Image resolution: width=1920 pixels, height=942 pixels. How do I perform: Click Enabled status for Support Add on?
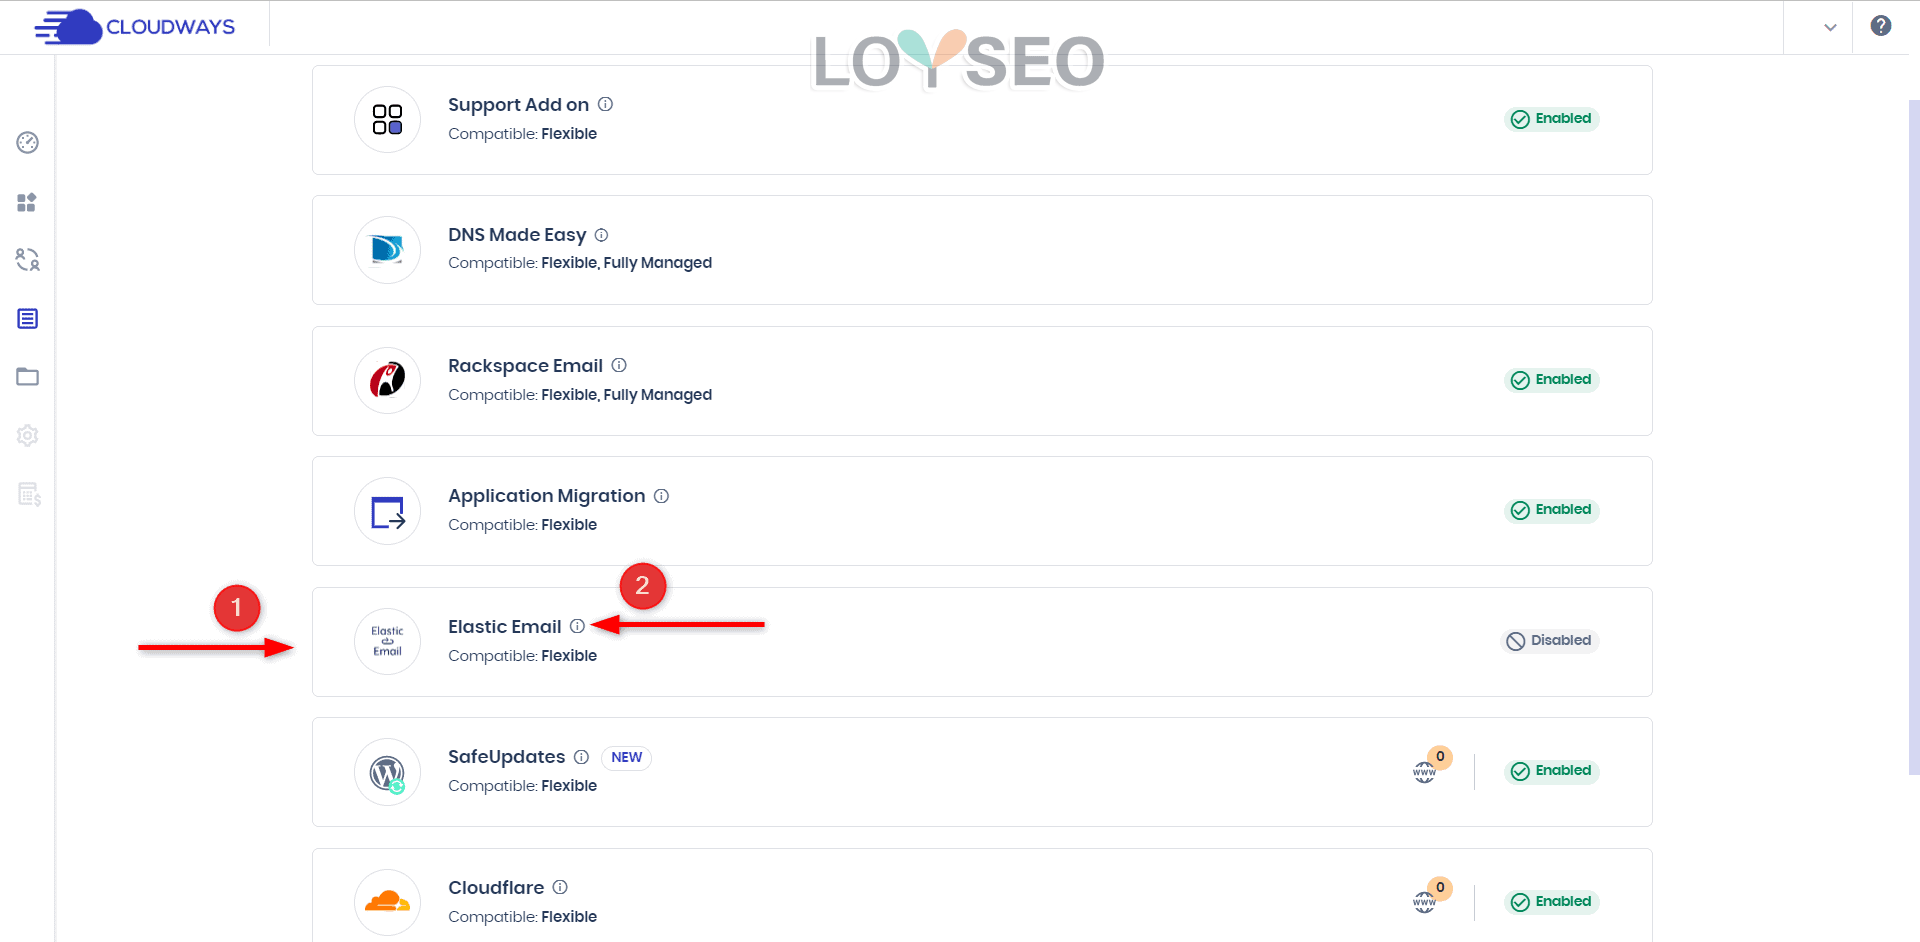1551,119
